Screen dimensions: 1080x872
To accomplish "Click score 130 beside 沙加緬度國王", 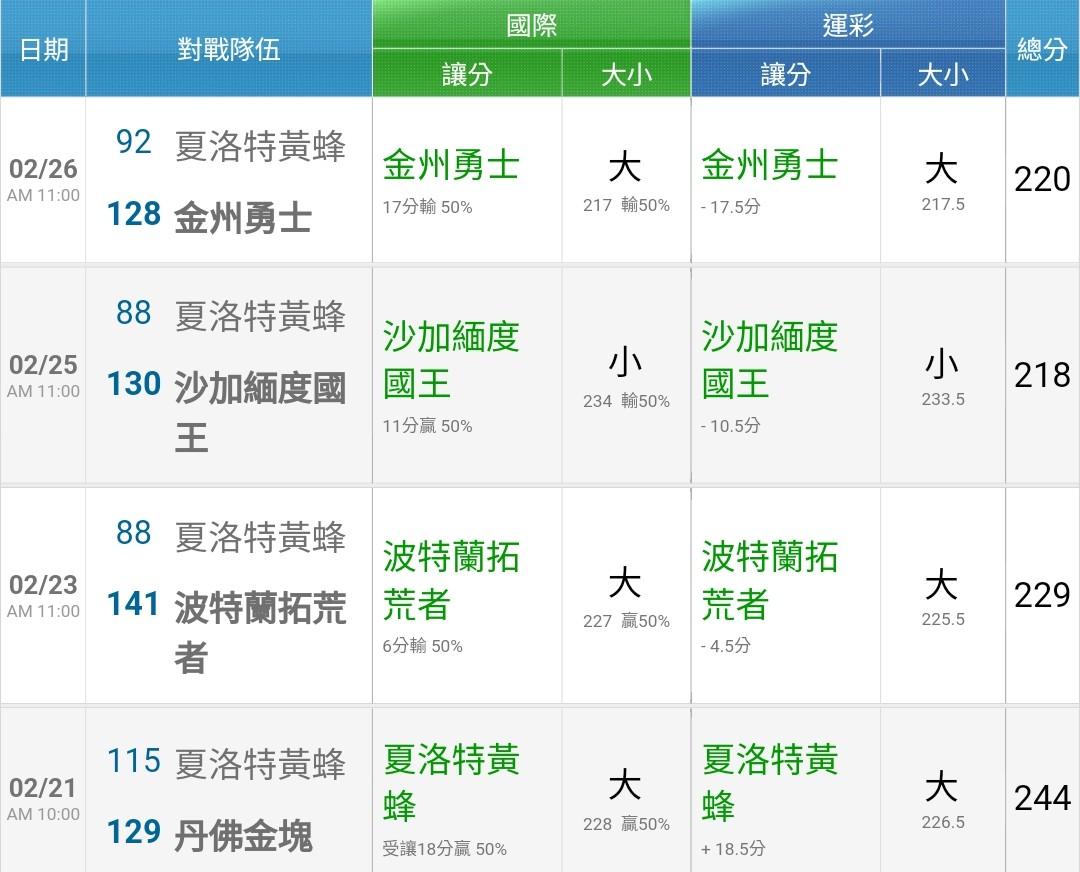I will pos(134,384).
